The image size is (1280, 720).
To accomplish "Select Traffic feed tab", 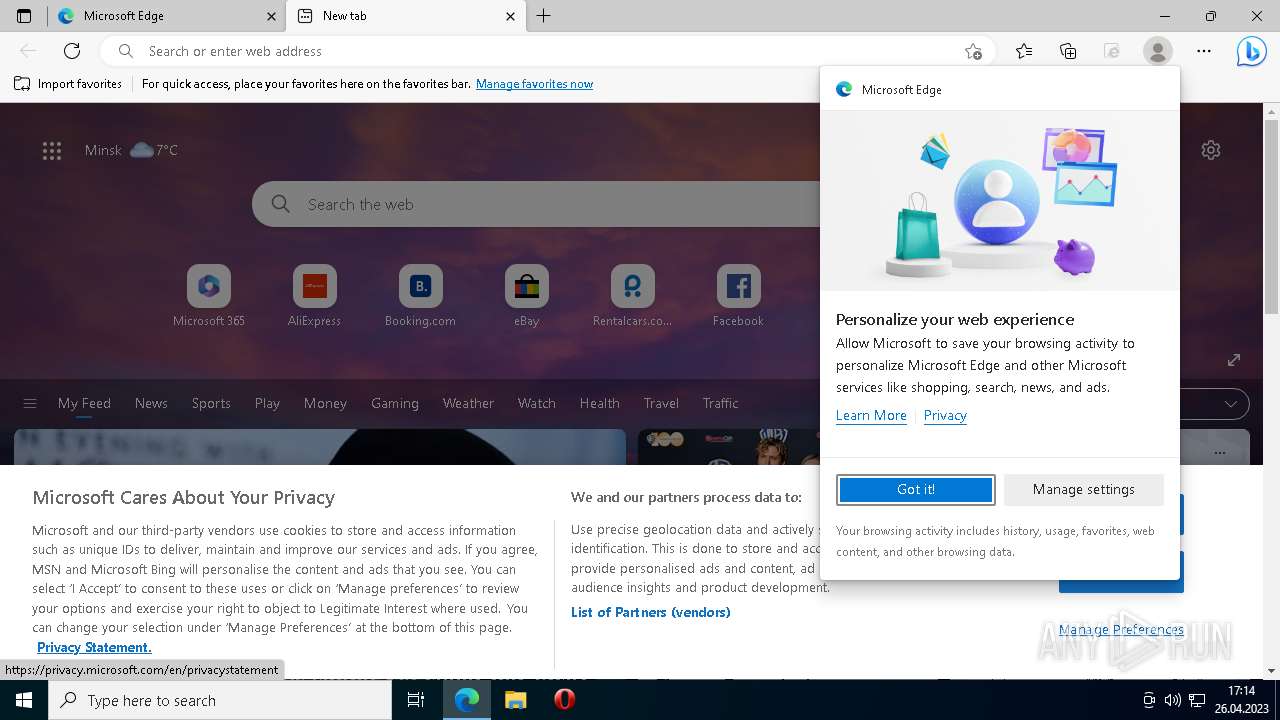I will tap(720, 403).
